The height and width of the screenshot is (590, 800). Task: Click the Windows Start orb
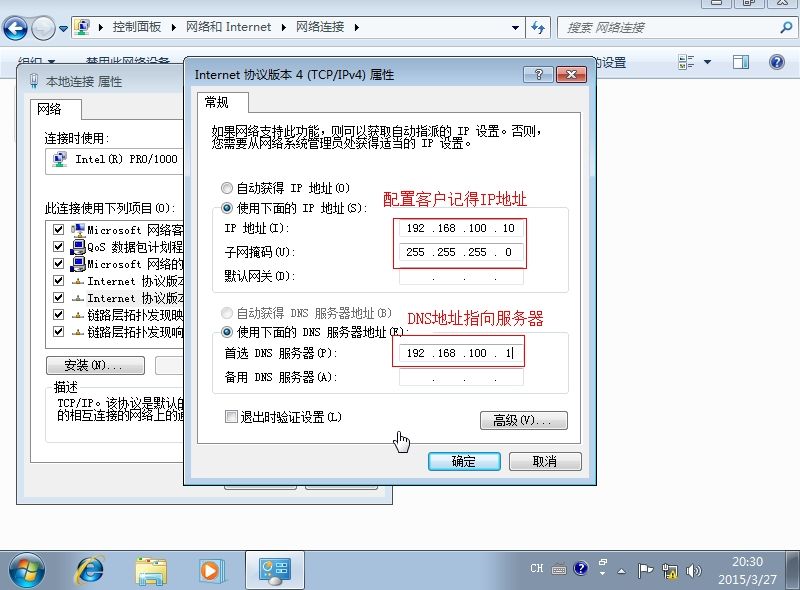27,569
